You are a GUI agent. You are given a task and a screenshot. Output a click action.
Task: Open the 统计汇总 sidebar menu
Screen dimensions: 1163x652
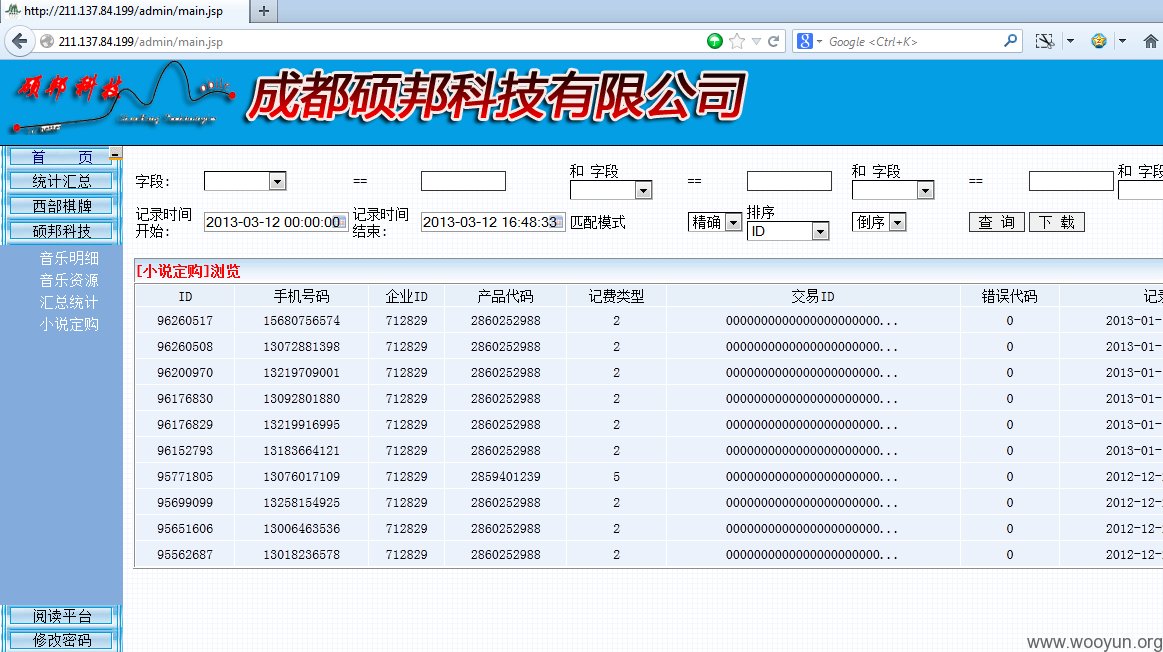[61, 181]
